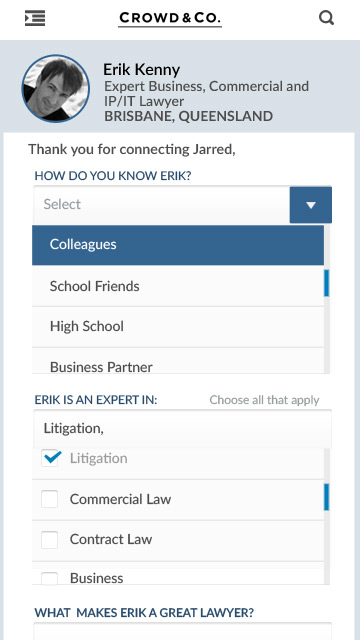This screenshot has height=640, width=360.
Task: Select School Friends option
Action: [x=178, y=286]
